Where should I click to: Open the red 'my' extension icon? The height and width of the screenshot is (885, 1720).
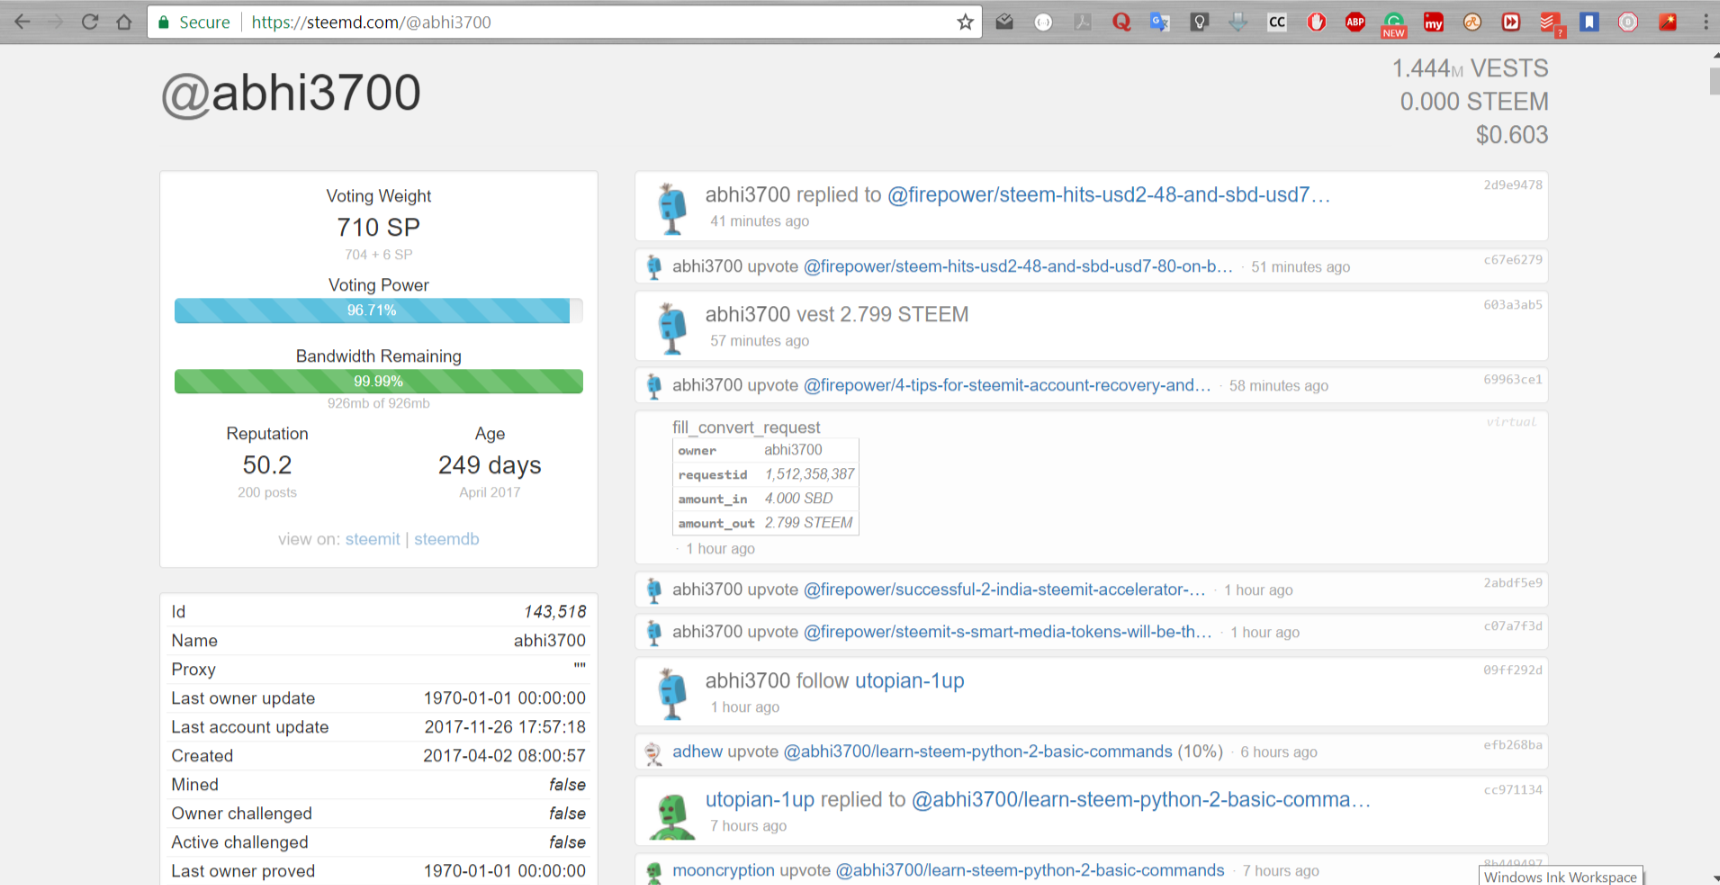1433,22
